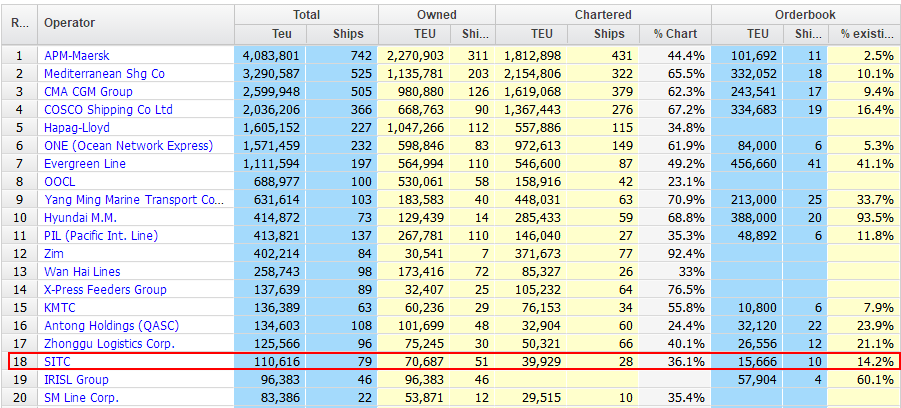Screen dimensions: 901x408
Task: Sort by % Chart column header
Action: click(x=675, y=34)
